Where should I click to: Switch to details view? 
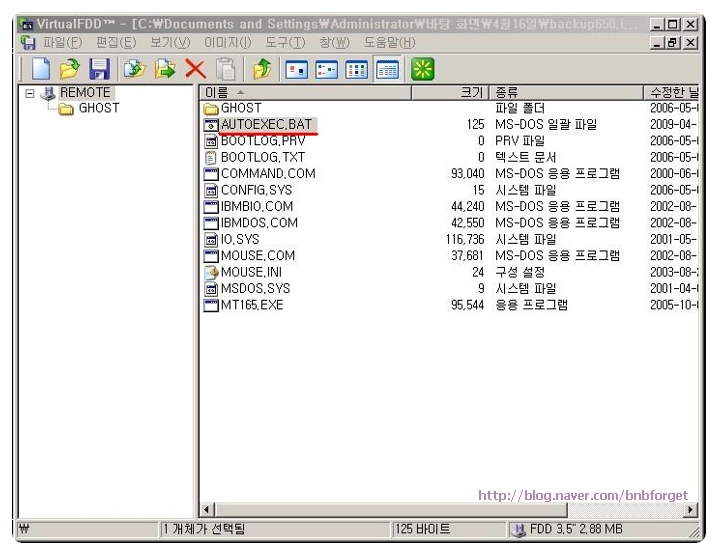pyautogui.click(x=387, y=70)
